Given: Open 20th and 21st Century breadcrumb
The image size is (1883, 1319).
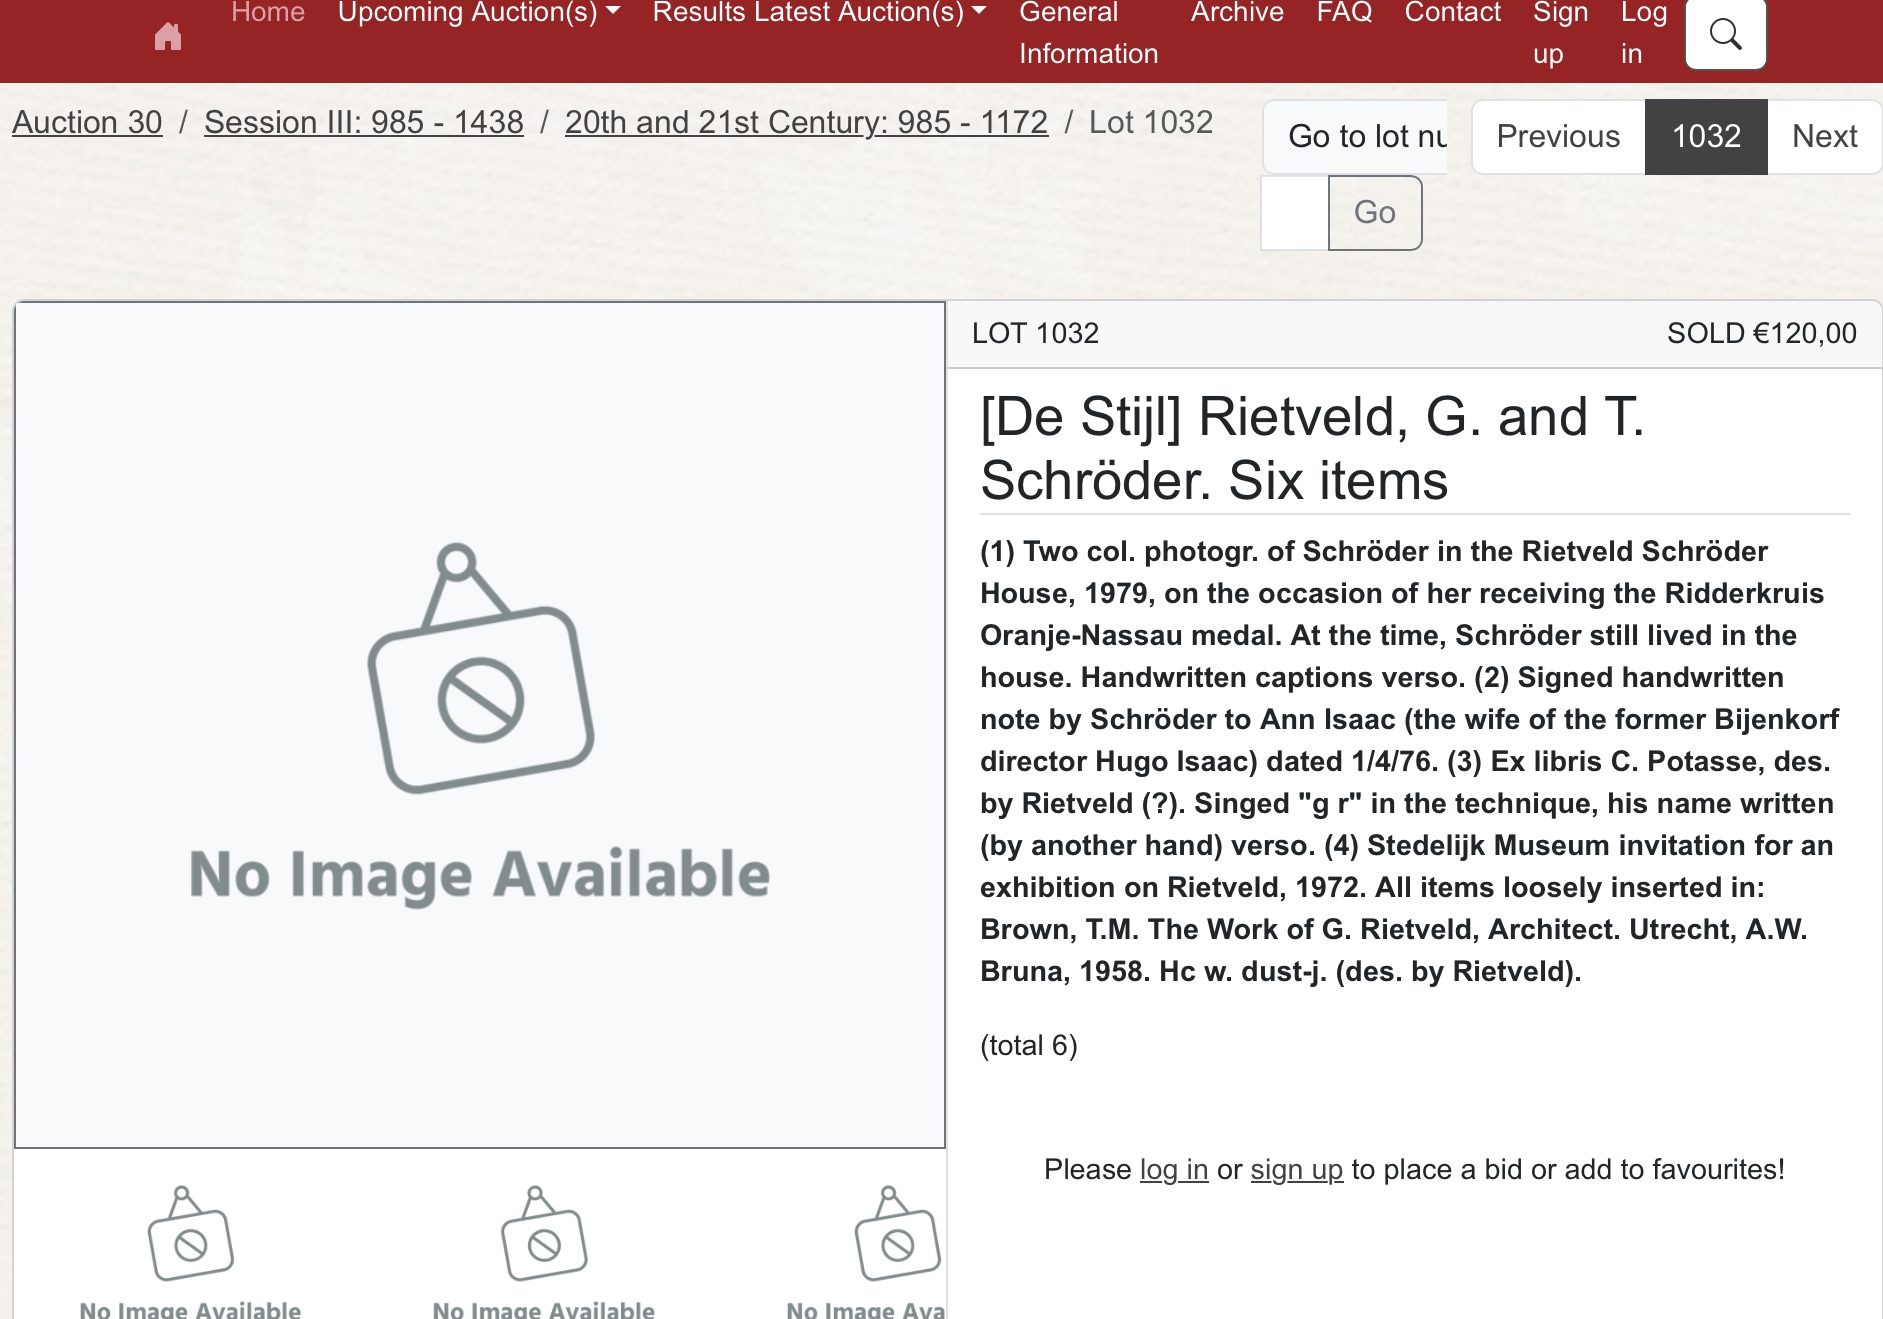Looking at the screenshot, I should click(x=806, y=122).
